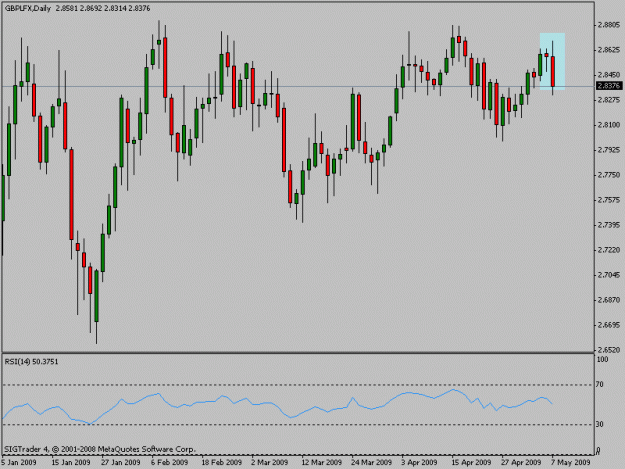Click the RSI 100 scale label

pos(602,359)
